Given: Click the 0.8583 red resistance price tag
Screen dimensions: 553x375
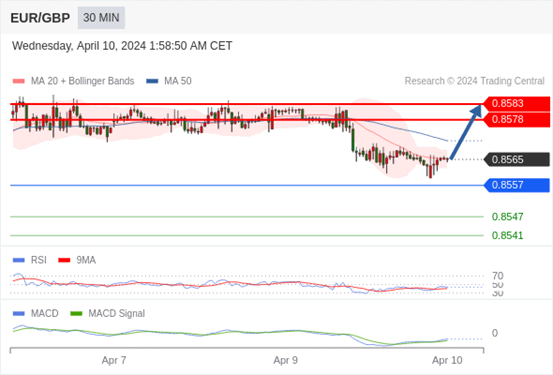Looking at the screenshot, I should 516,104.
